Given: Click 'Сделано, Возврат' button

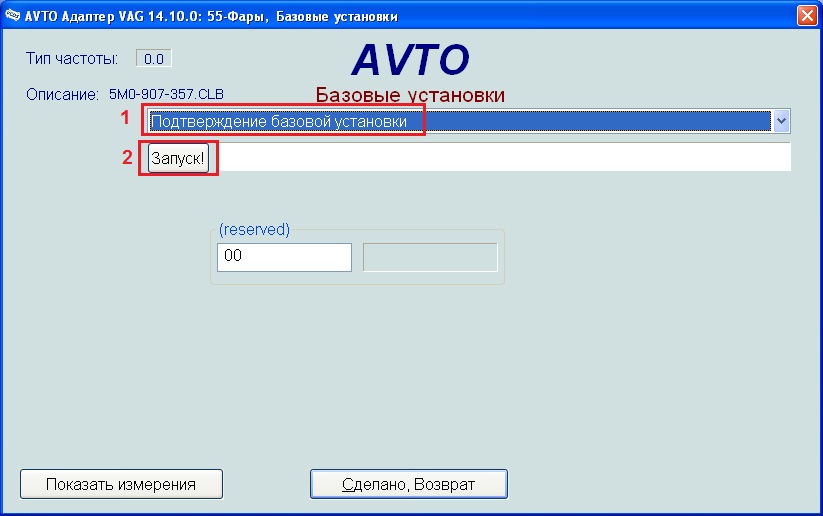Looking at the screenshot, I should point(408,484).
